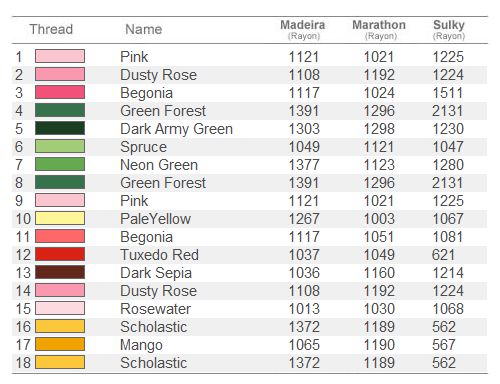Click the Dusty Rose swatch in row 14
Image resolution: width=500 pixels, height=384 pixels.
(x=60, y=290)
